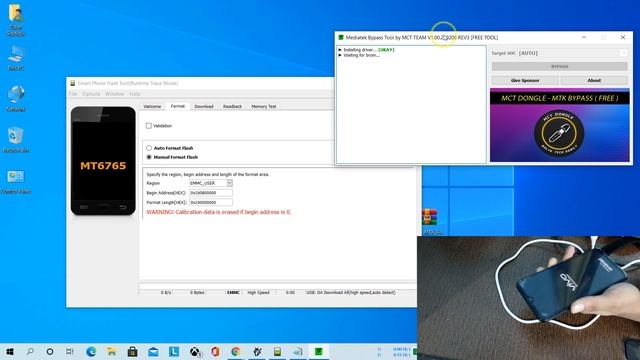
Task: Click the blue L app taskbar icon
Action: 174,351
